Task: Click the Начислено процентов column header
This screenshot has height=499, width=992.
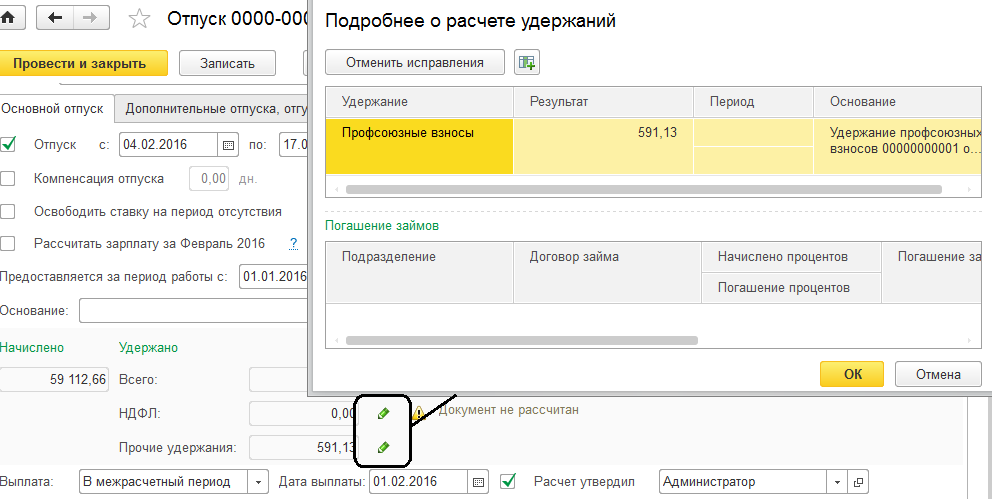Action: pos(791,257)
